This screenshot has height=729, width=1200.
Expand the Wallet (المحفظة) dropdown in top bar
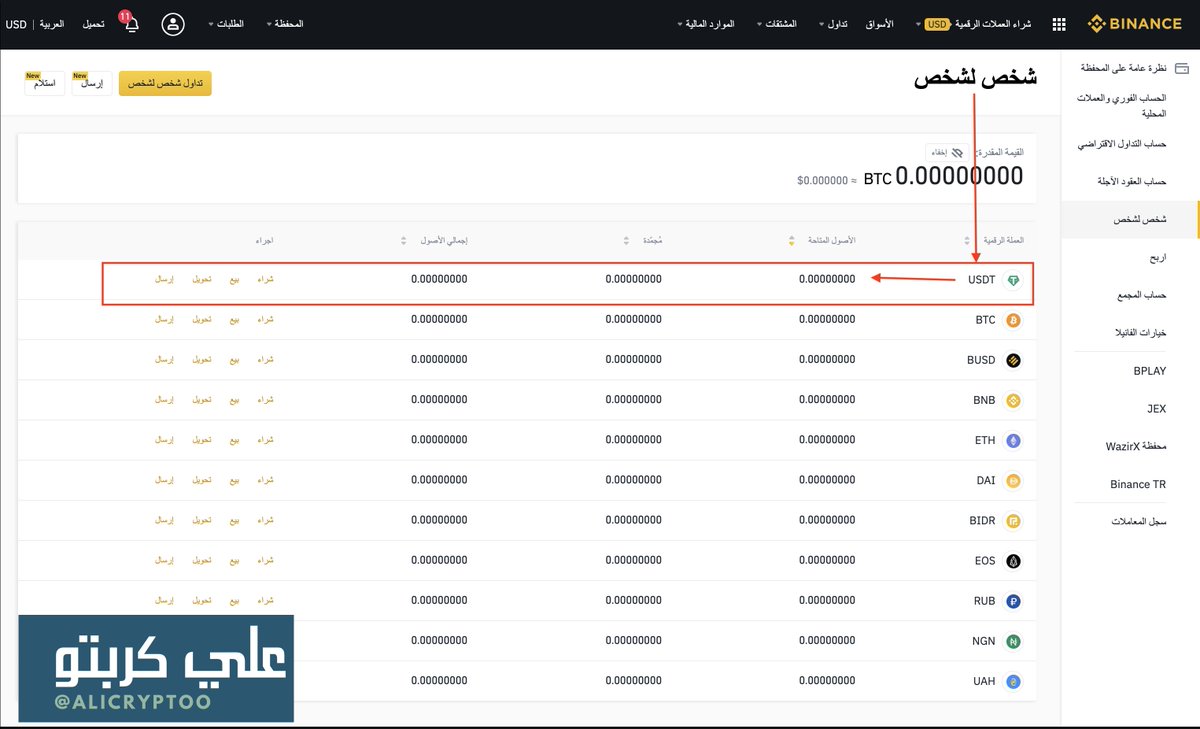[285, 24]
